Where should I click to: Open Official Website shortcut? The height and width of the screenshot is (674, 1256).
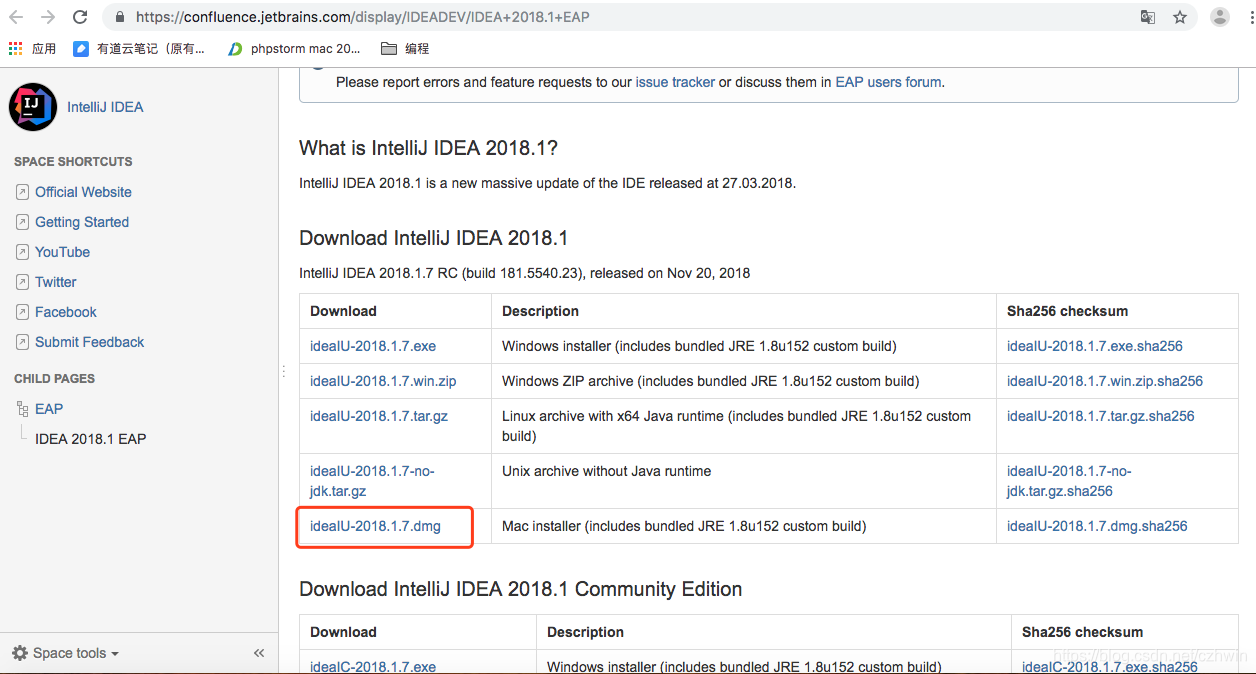[x=83, y=192]
